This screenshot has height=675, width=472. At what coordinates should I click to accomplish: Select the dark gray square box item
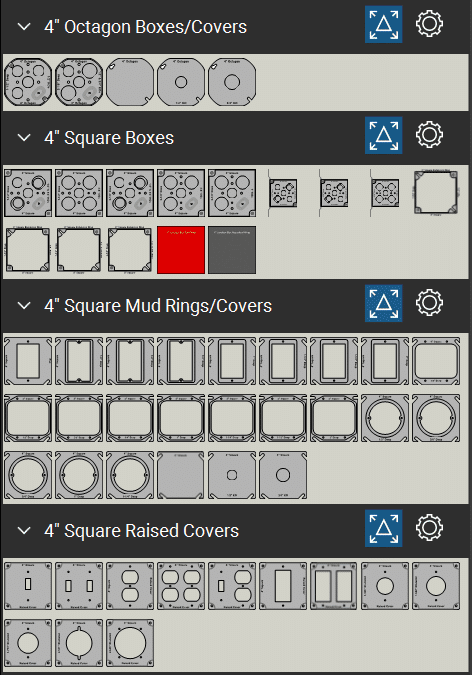pos(232,250)
